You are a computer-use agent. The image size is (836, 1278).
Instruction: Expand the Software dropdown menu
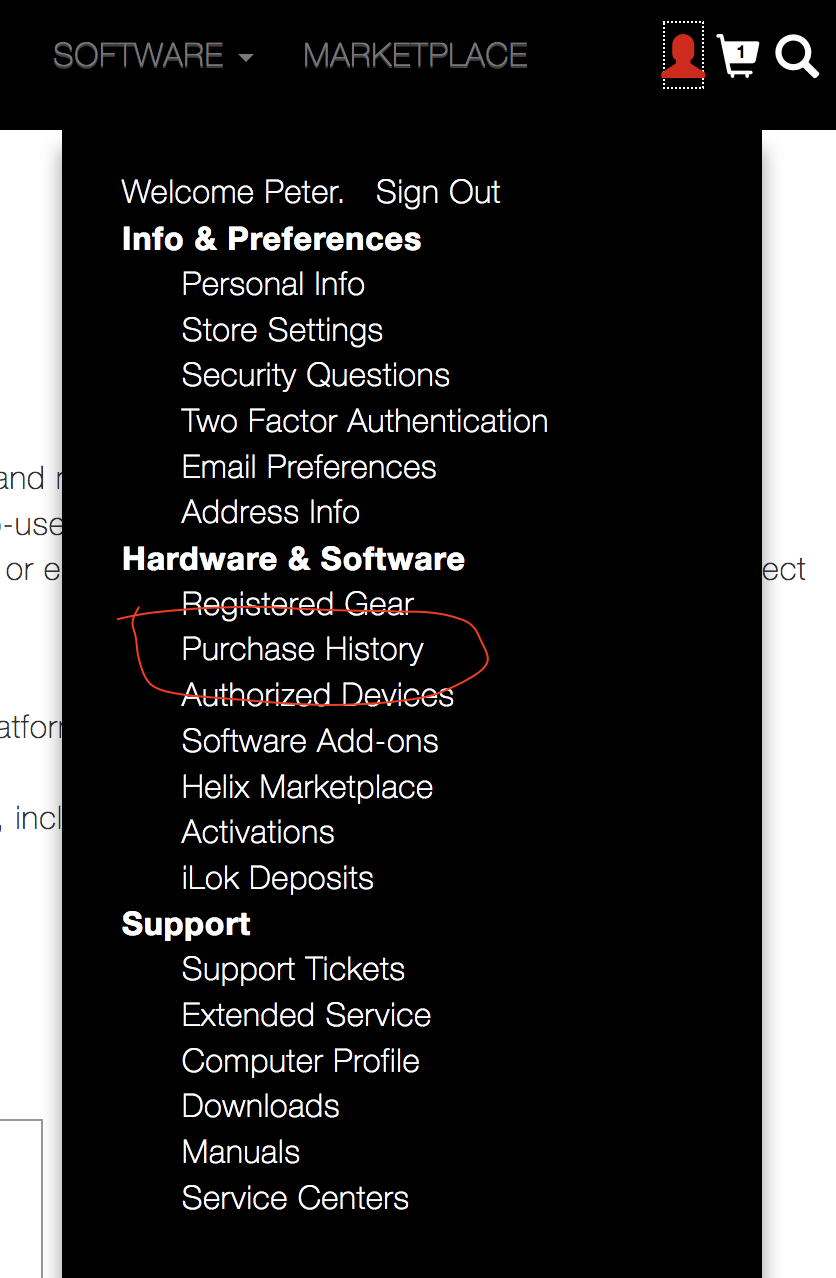click(x=153, y=56)
